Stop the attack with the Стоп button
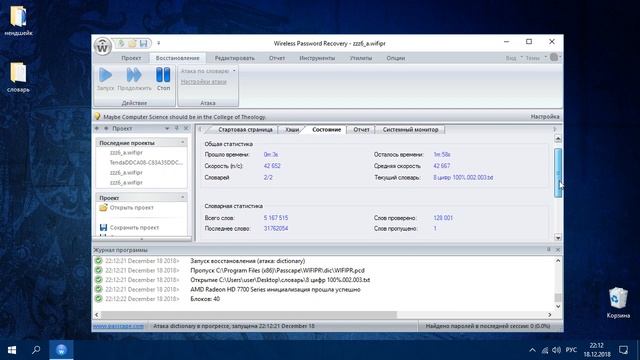 (163, 79)
